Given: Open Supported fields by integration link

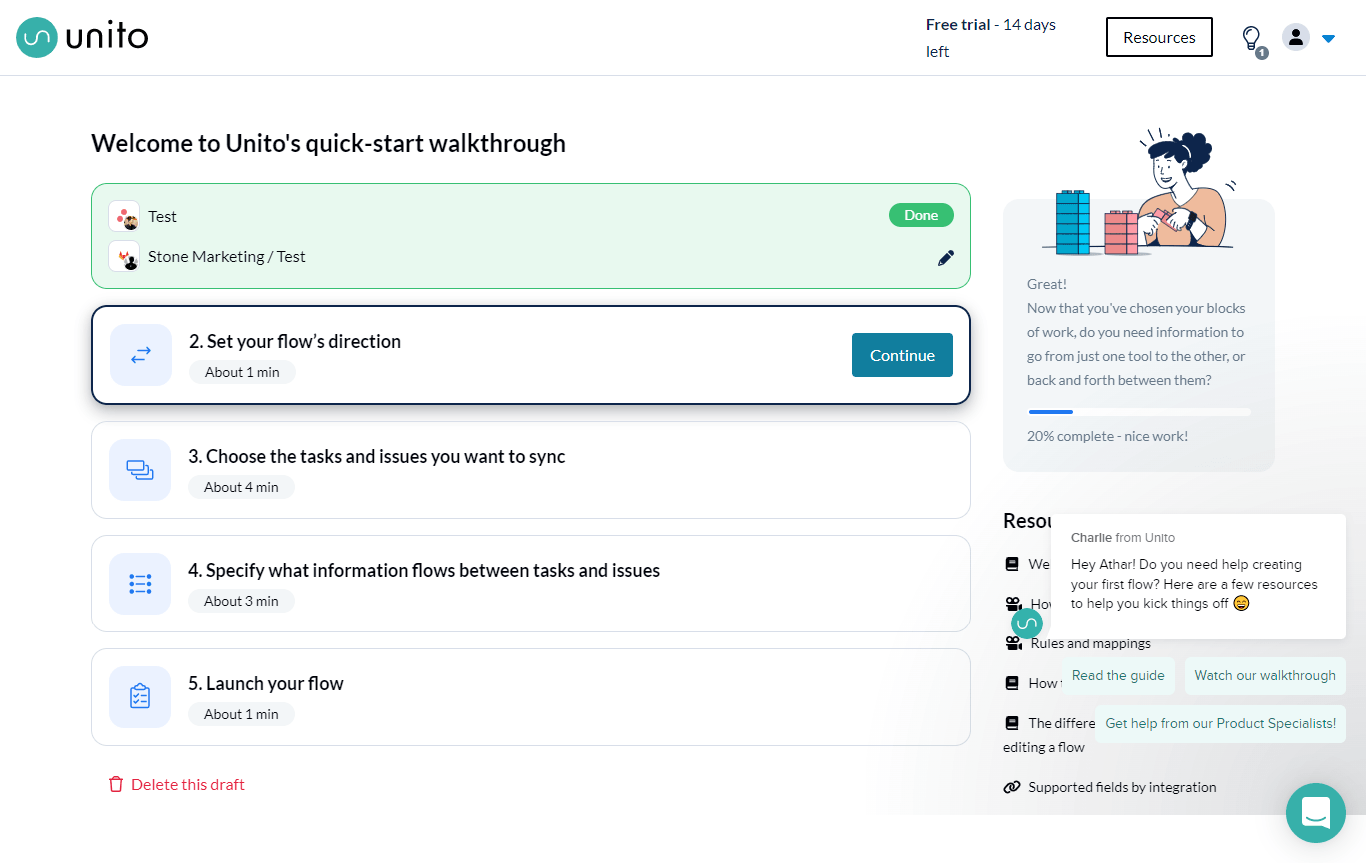Looking at the screenshot, I should (1122, 787).
